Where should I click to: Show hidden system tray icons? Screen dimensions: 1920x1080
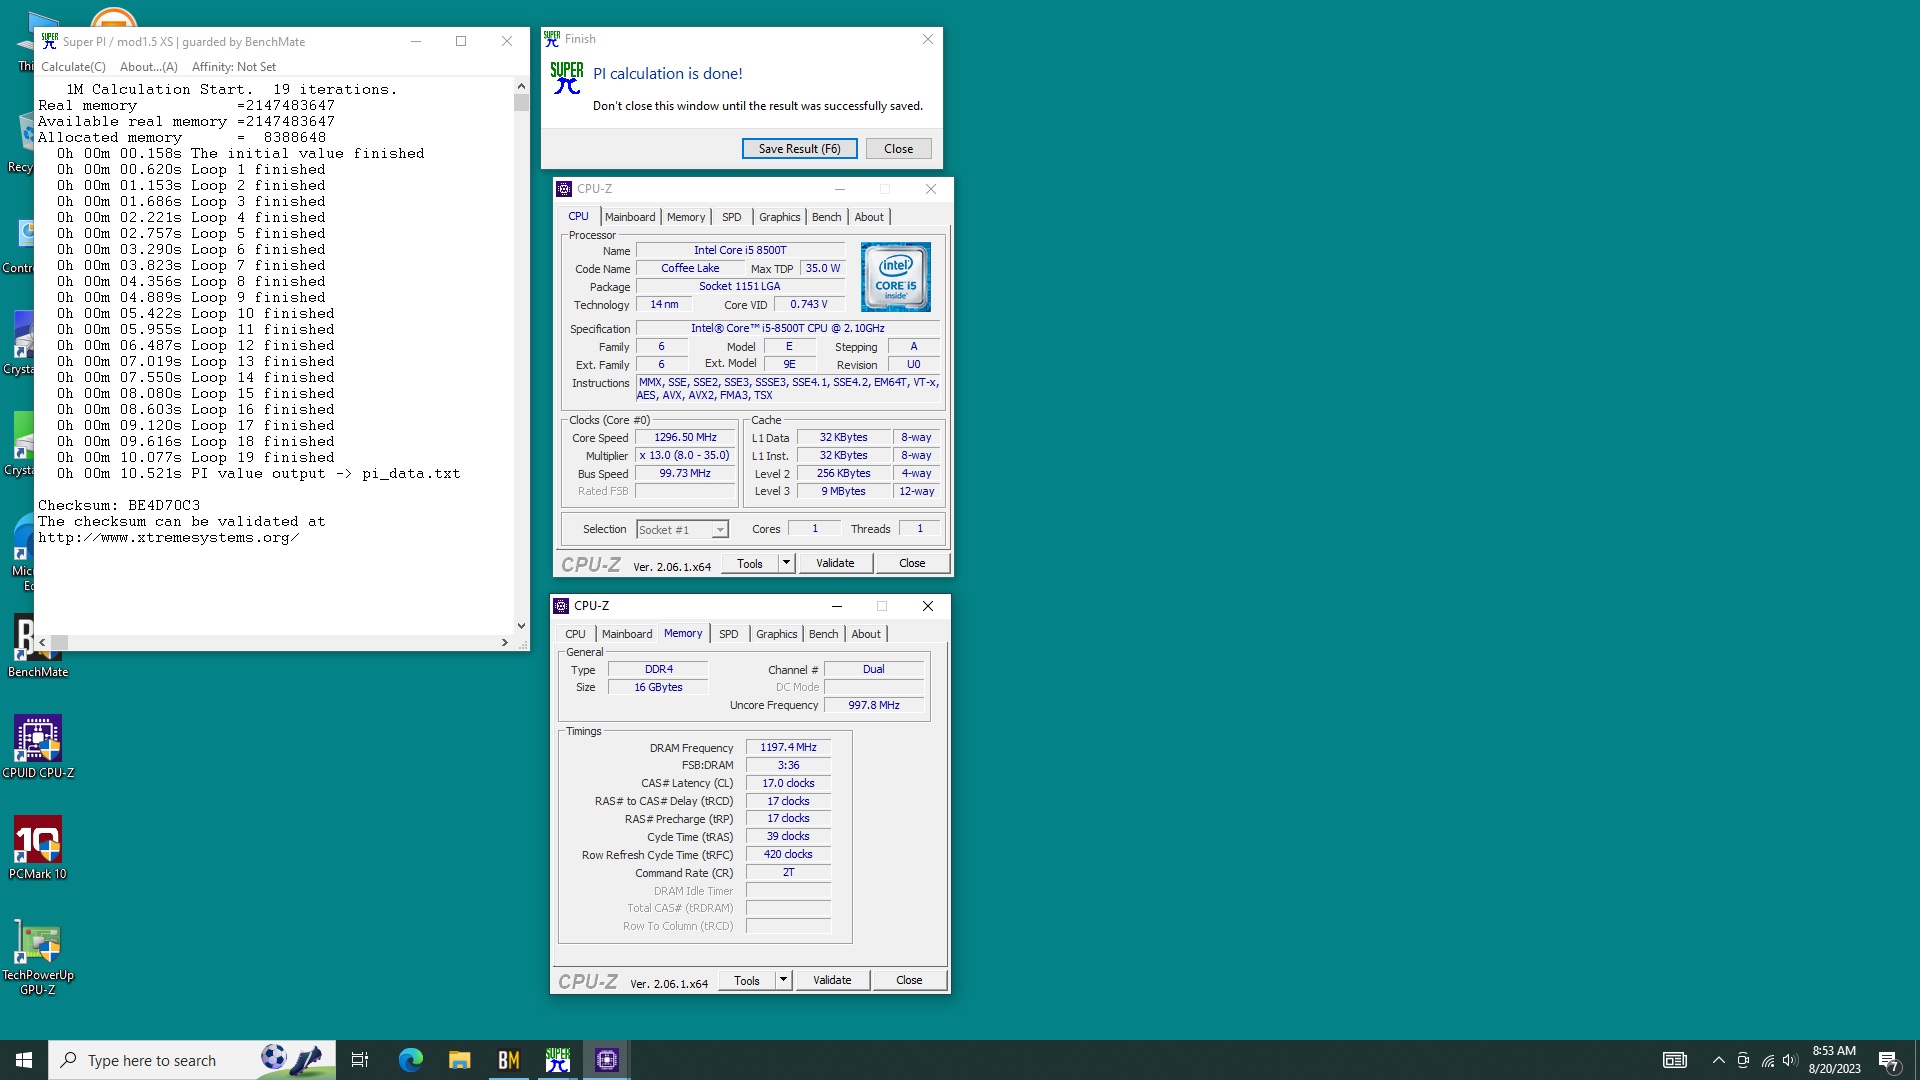tap(1718, 1060)
